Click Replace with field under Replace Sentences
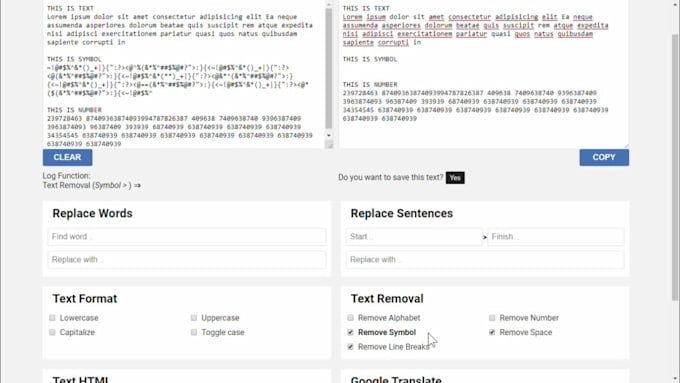This screenshot has height=383, width=680. click(485, 260)
